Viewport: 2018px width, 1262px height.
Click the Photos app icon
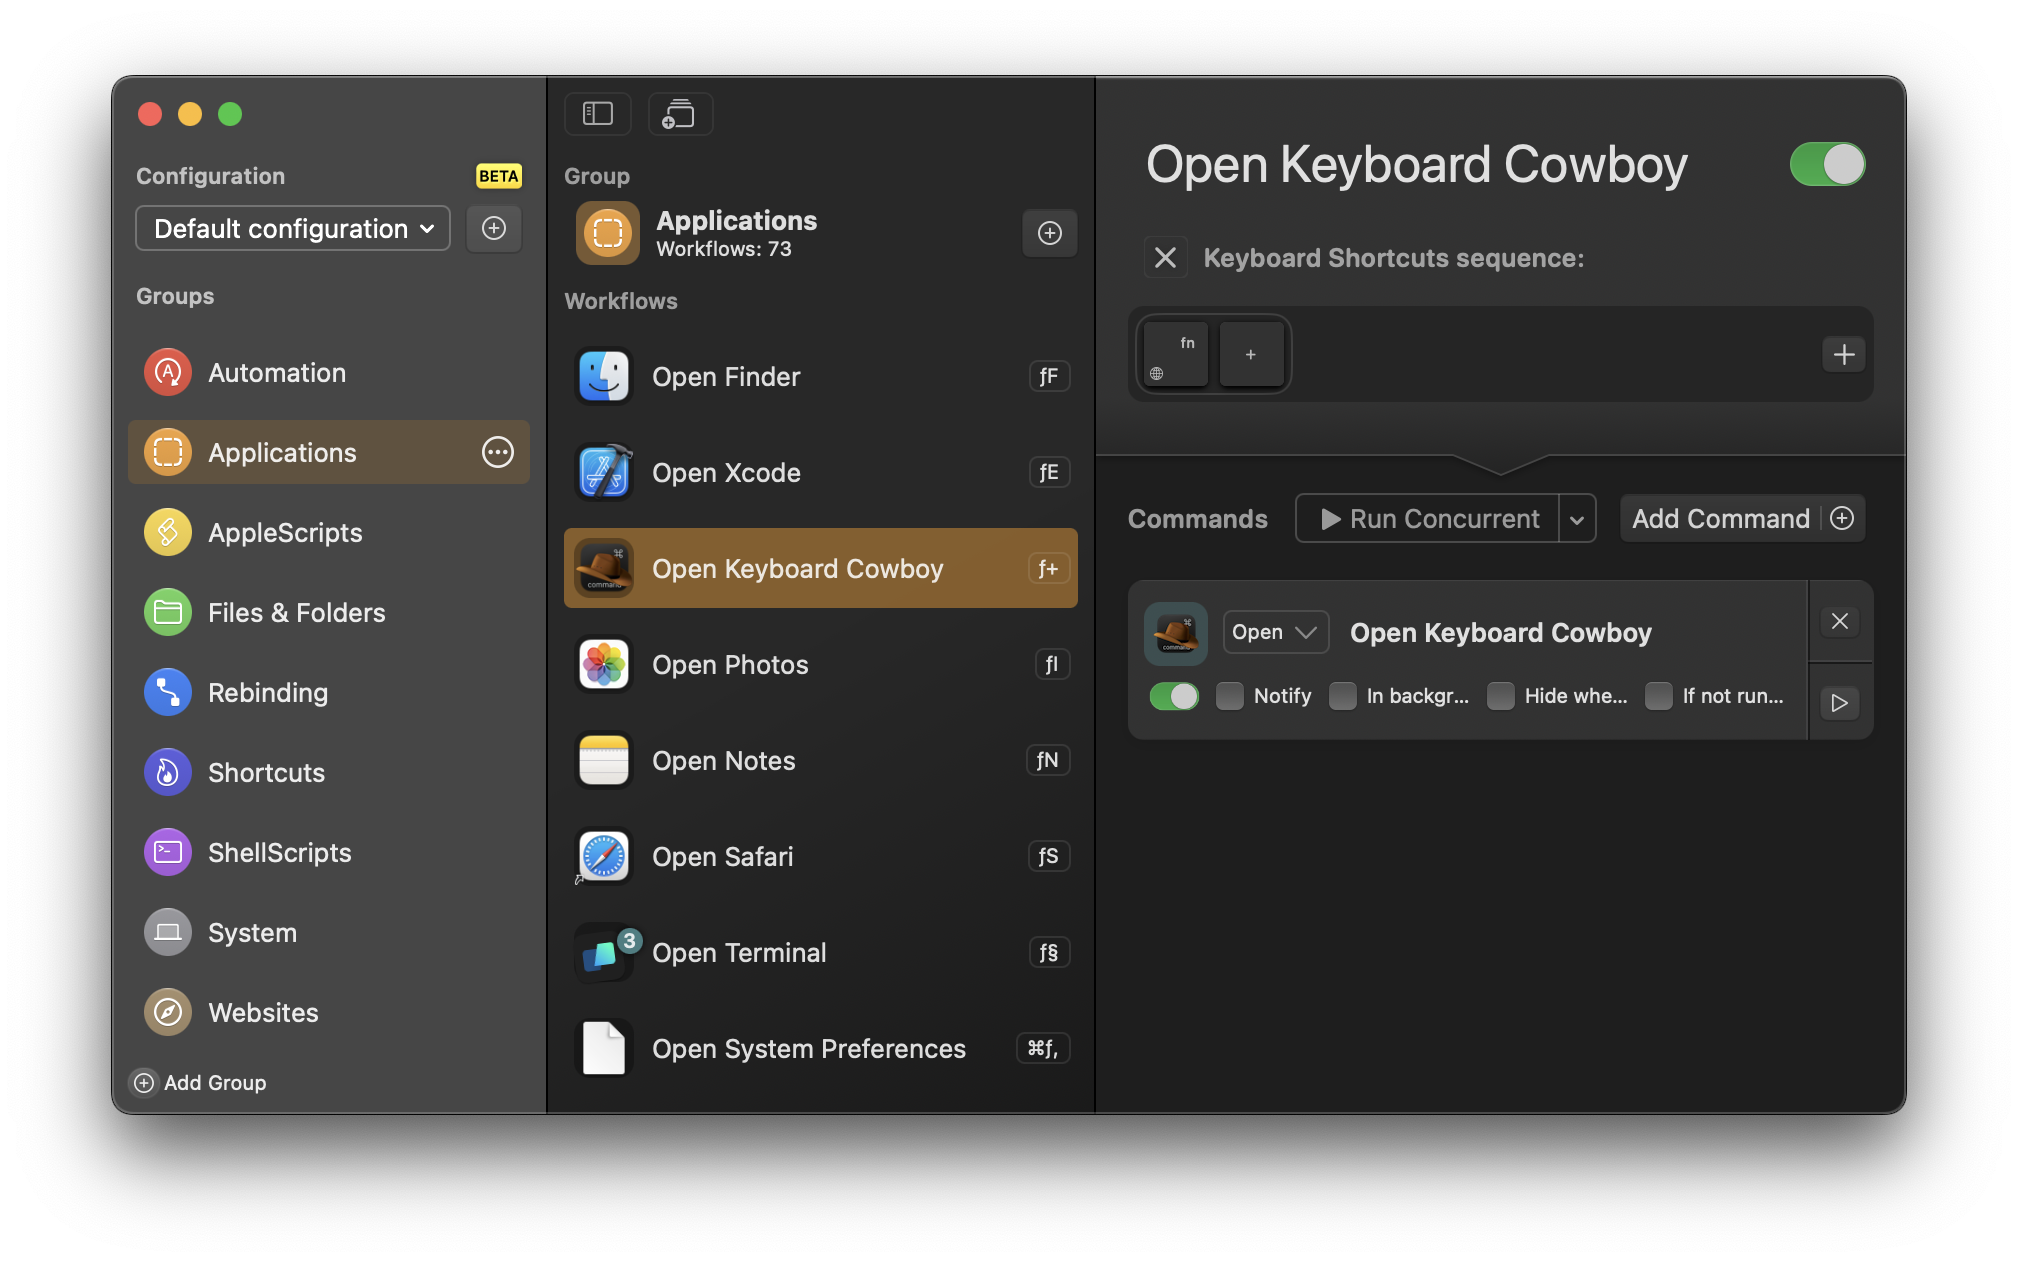pyautogui.click(x=604, y=664)
